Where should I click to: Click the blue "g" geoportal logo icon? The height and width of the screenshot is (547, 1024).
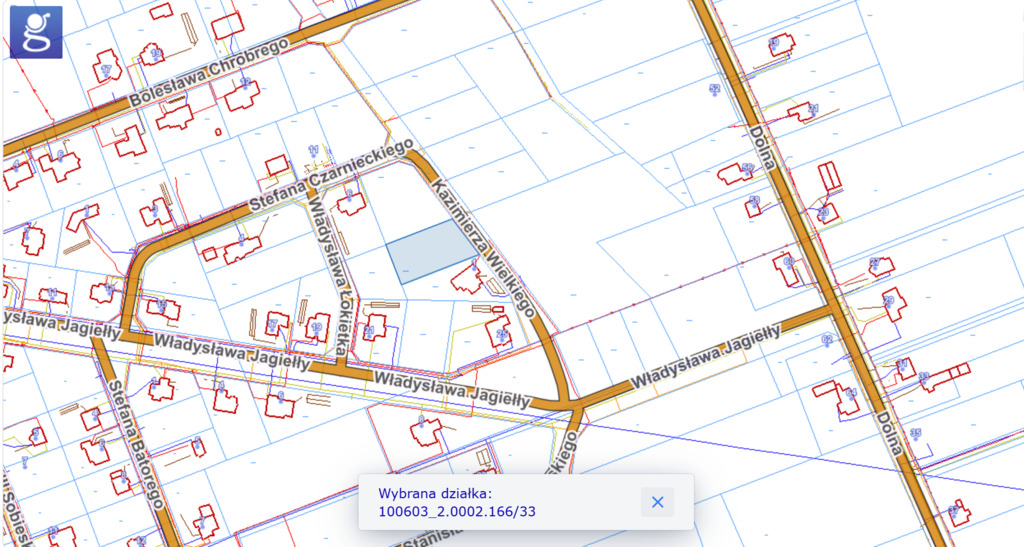pos(35,31)
